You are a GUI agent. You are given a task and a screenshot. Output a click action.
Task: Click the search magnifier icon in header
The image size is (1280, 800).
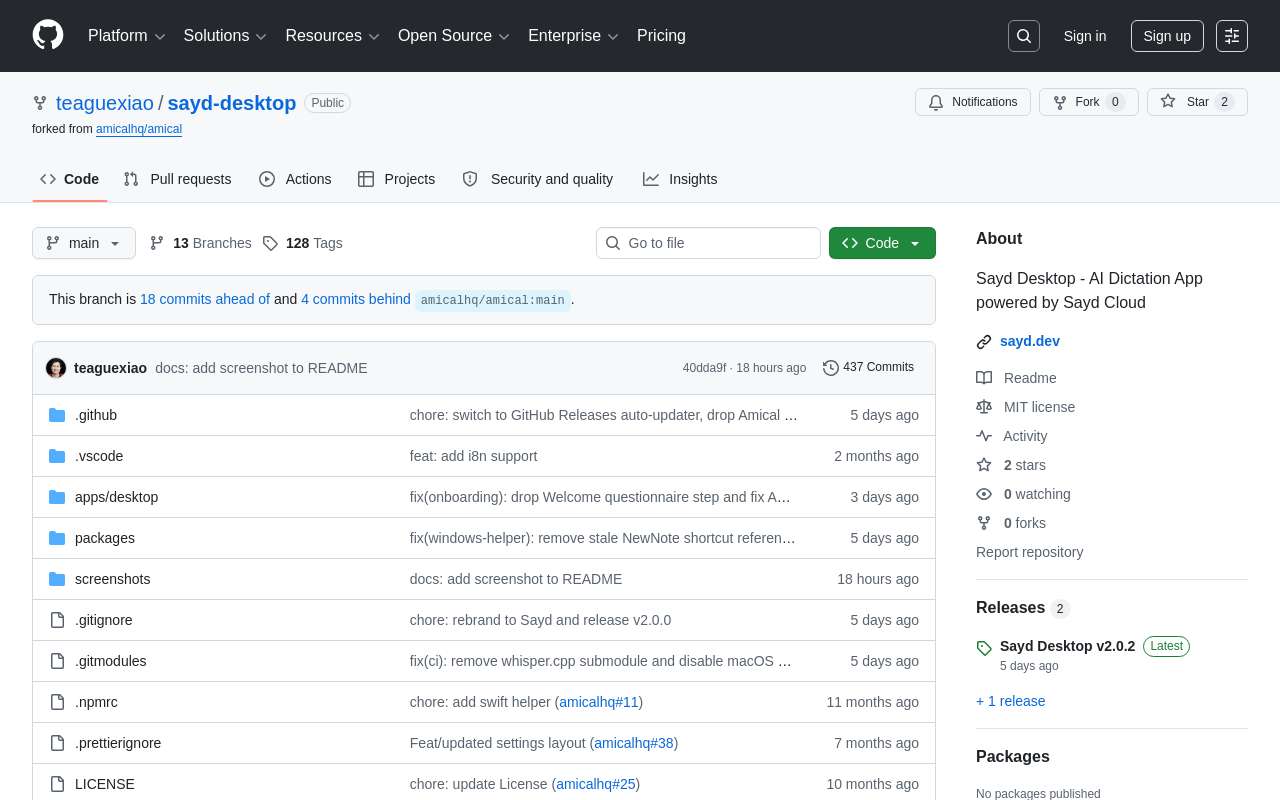(1023, 36)
